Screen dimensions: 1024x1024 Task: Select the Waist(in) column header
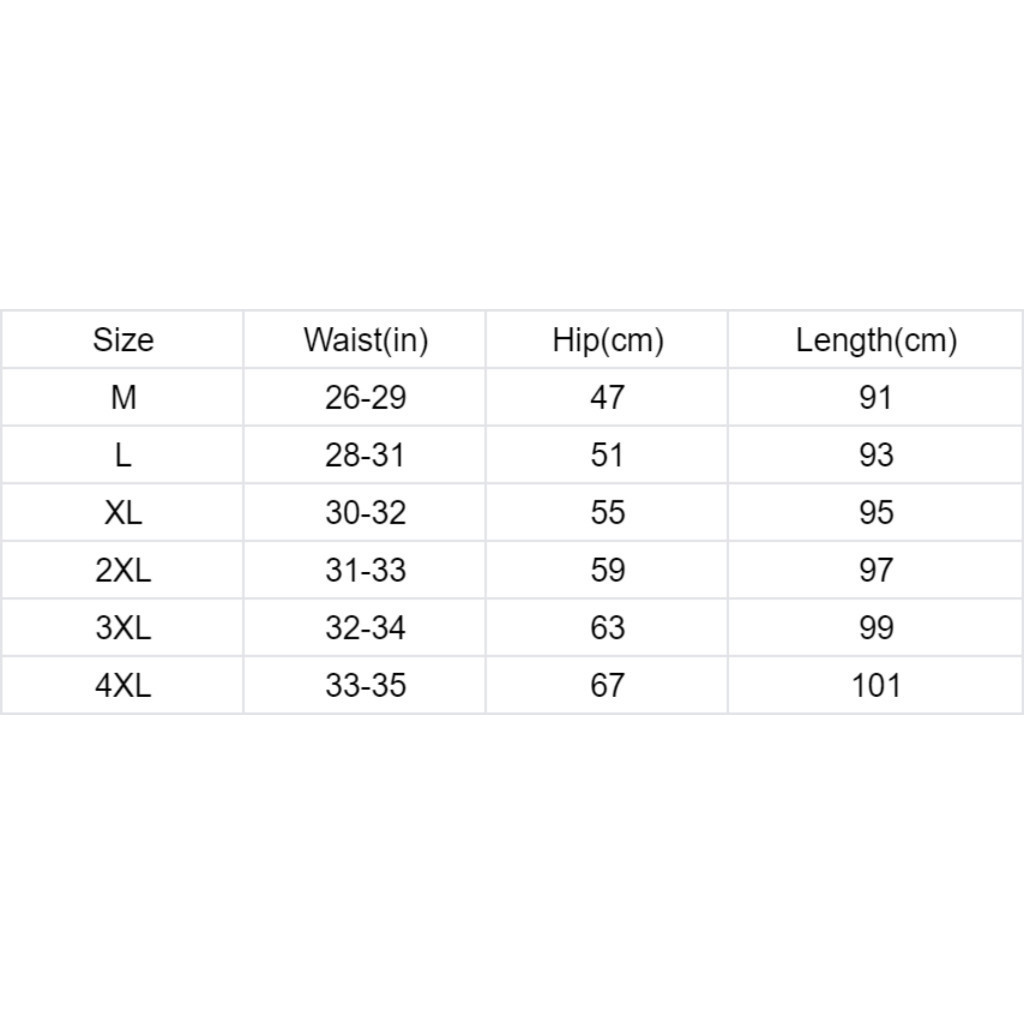click(x=365, y=340)
